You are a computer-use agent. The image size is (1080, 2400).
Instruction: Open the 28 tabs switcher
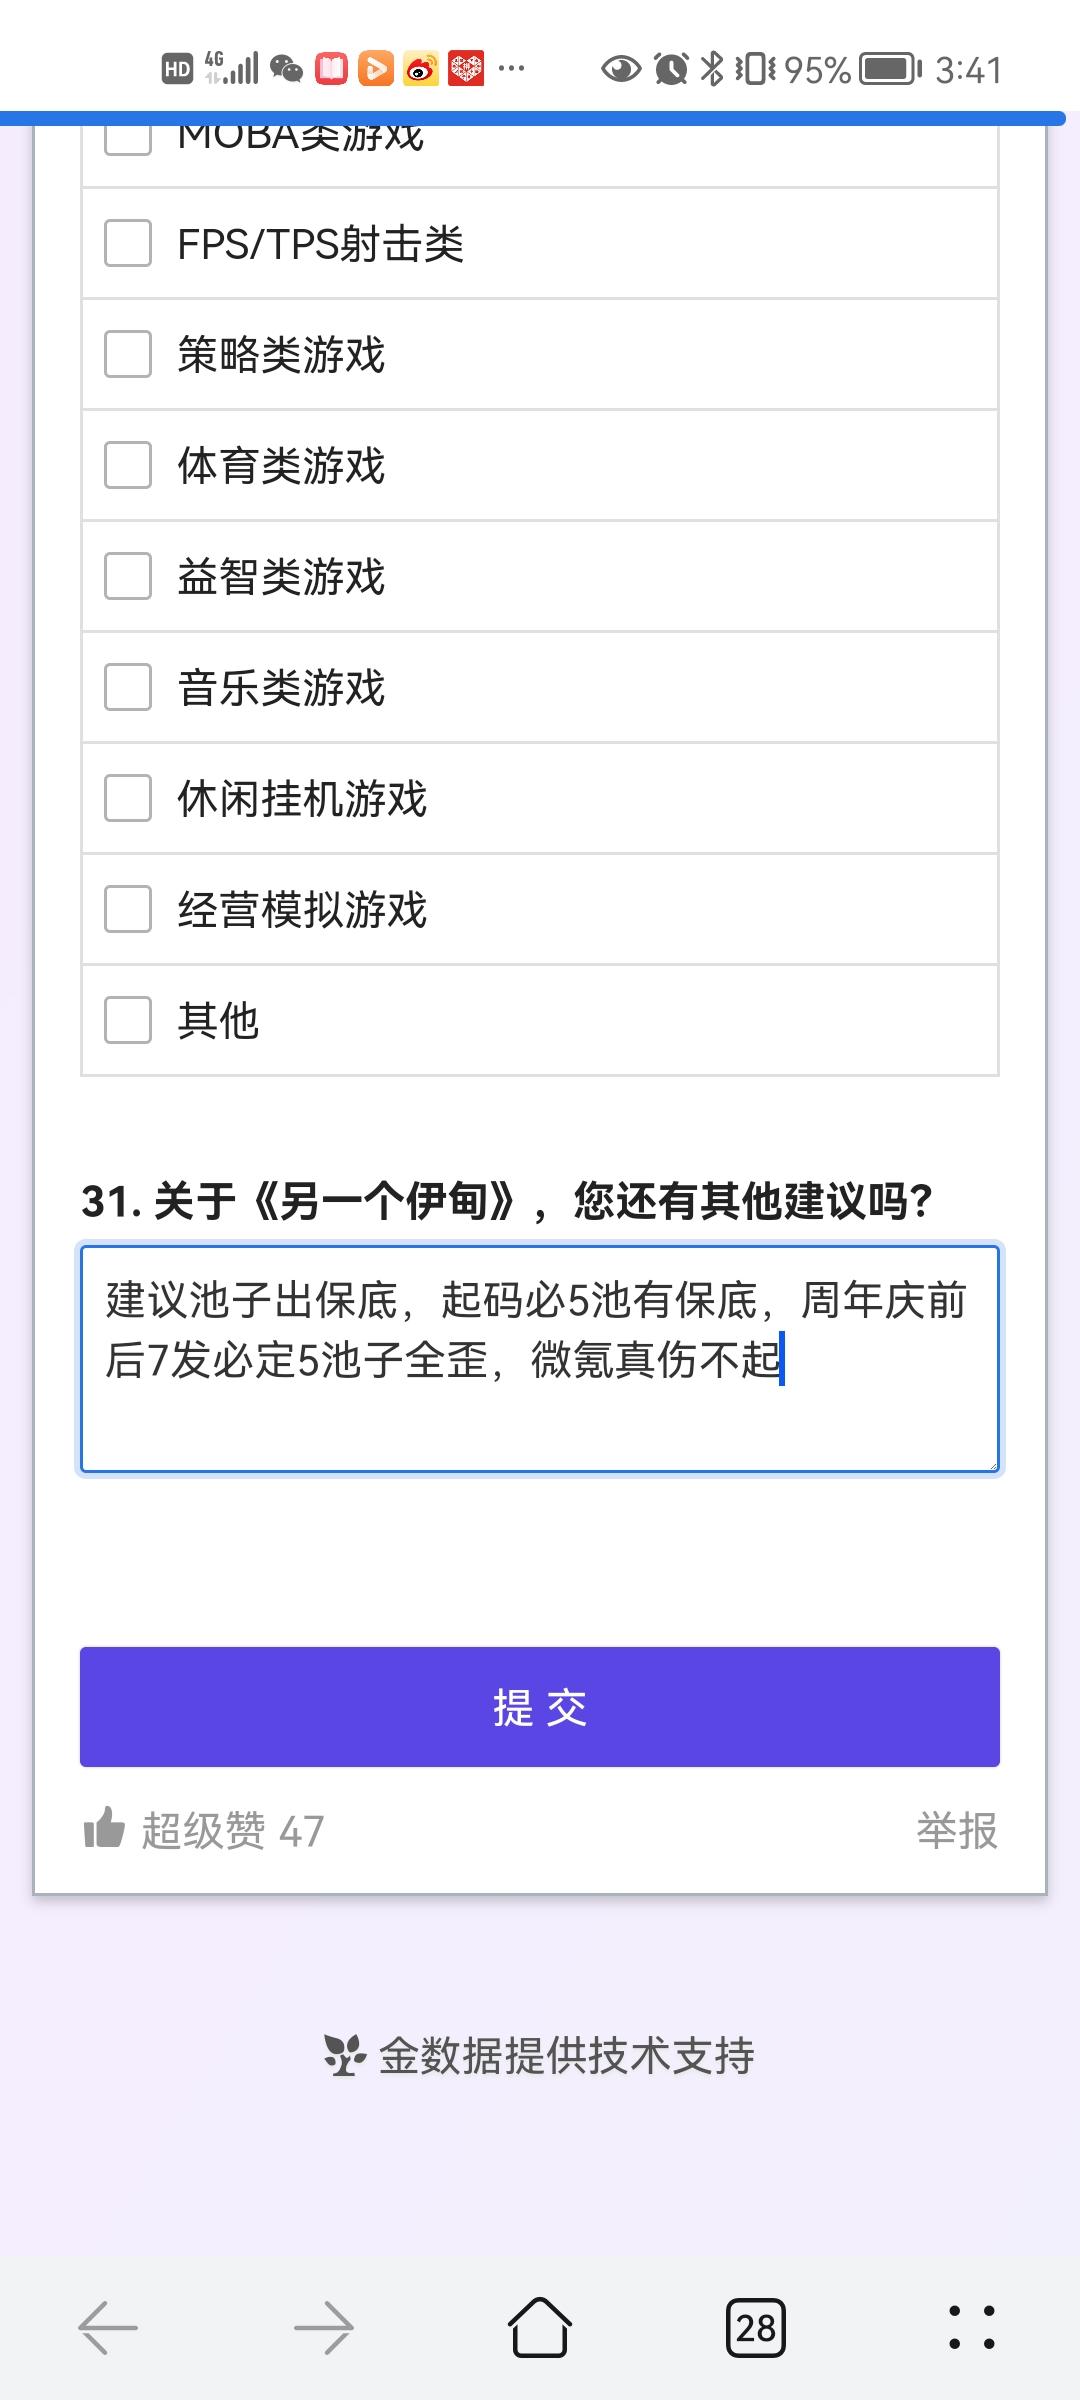tap(756, 2328)
